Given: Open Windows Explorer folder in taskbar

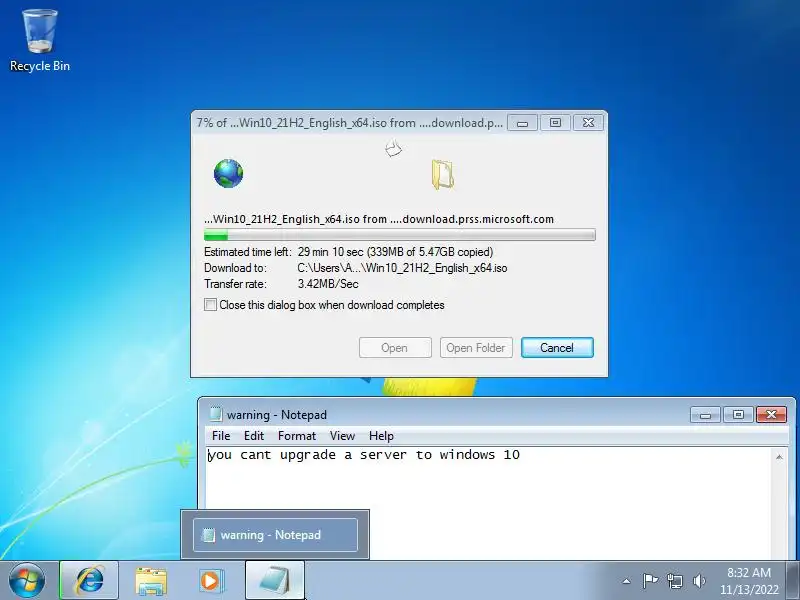Looking at the screenshot, I should click(x=151, y=581).
